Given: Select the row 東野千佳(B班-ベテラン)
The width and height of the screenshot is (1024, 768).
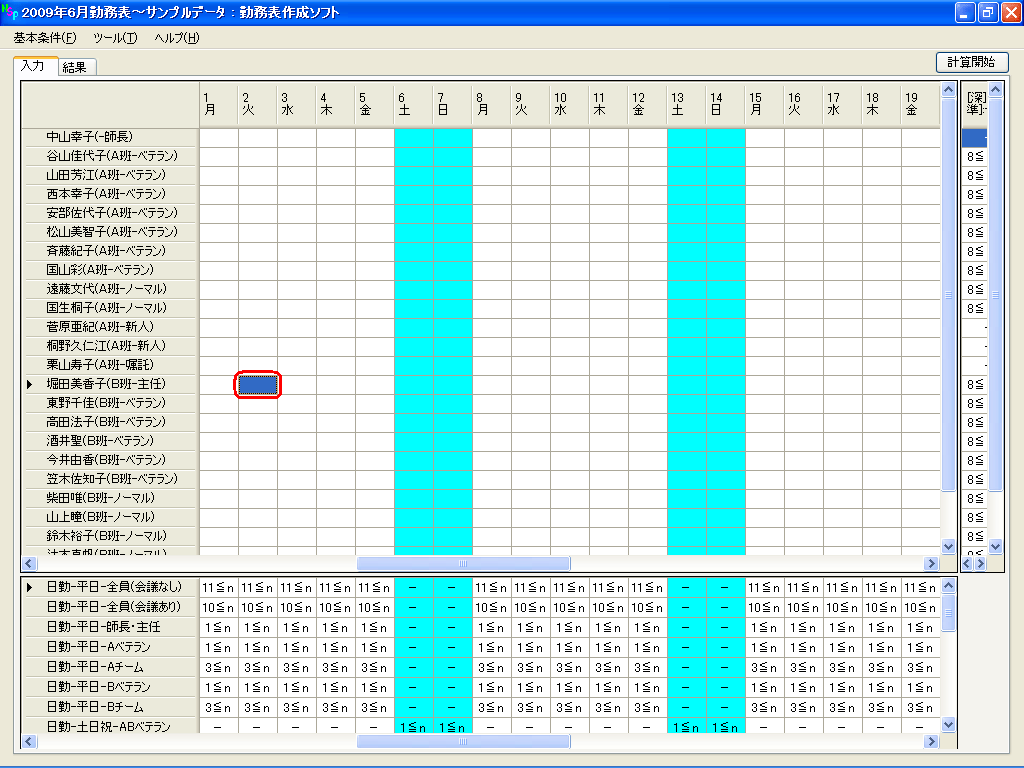Looking at the screenshot, I should (x=110, y=403).
